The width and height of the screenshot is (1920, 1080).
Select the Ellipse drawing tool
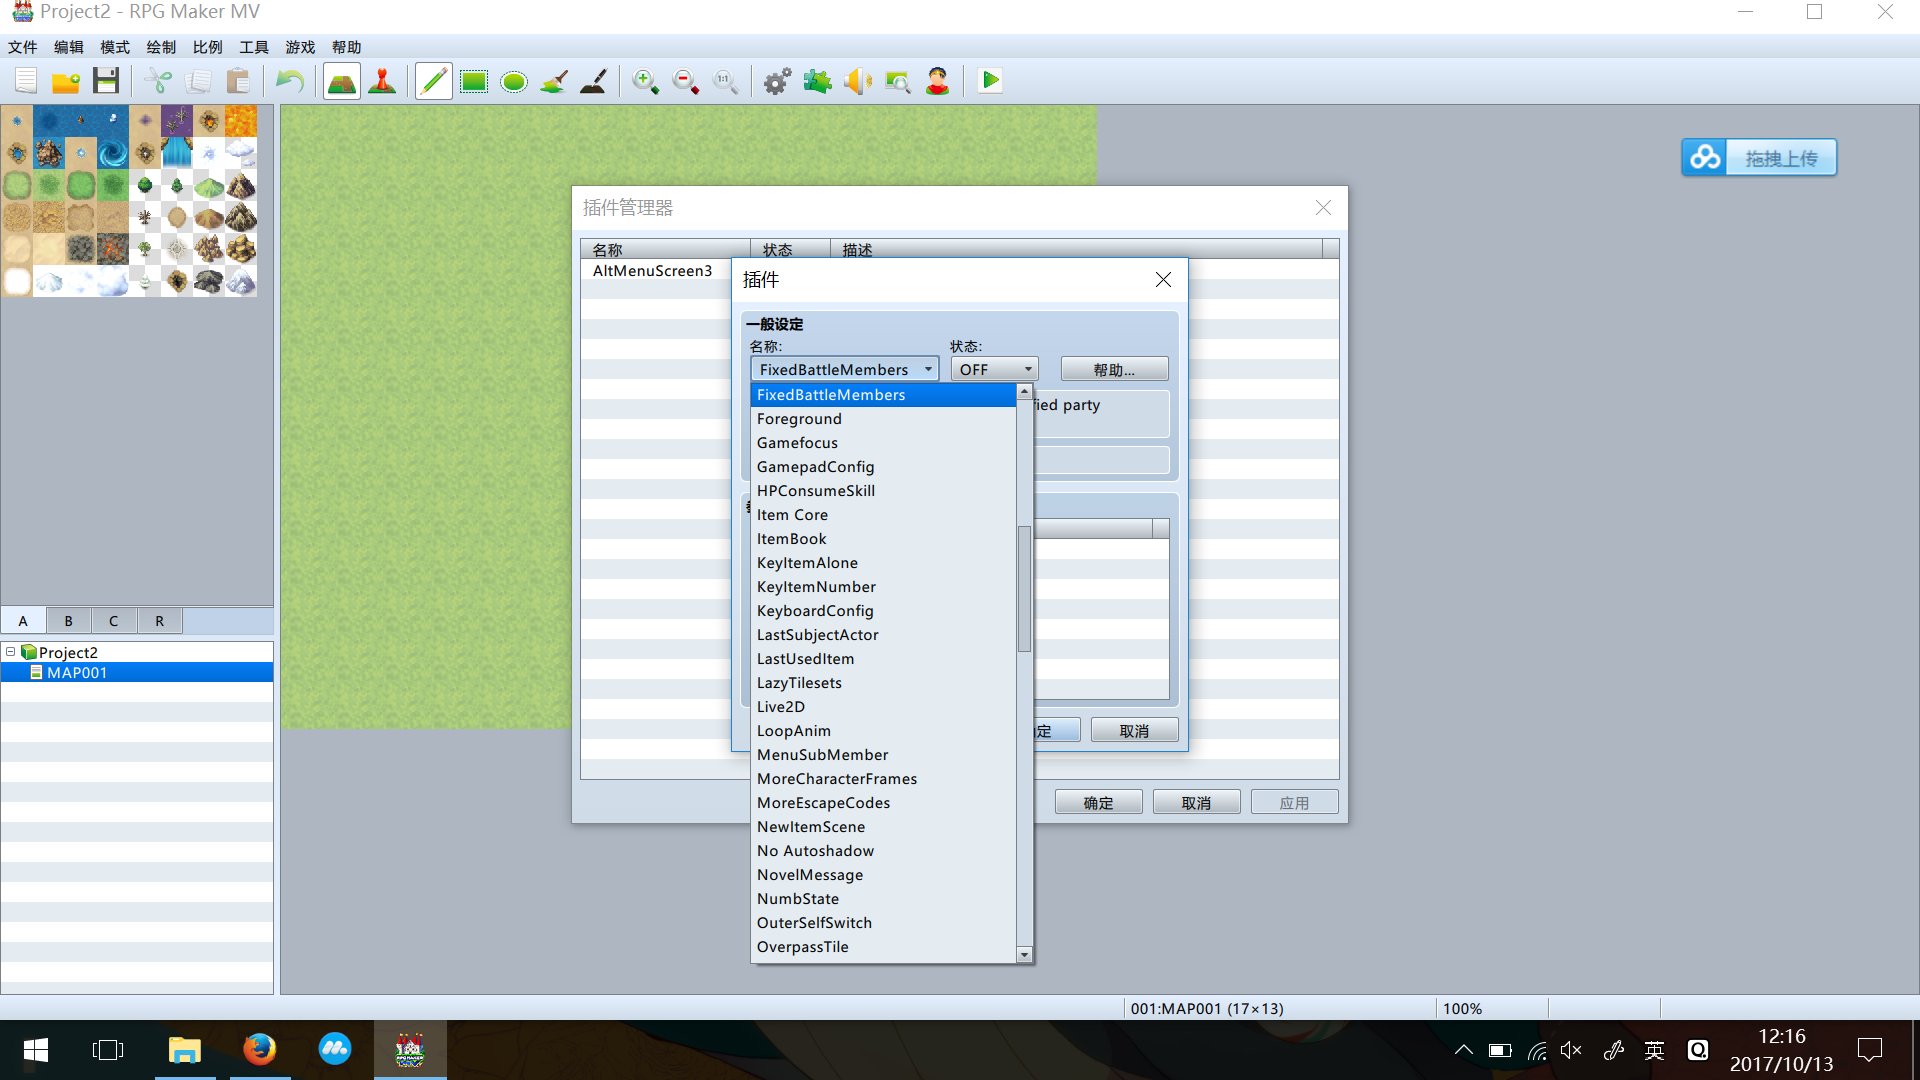tap(514, 81)
